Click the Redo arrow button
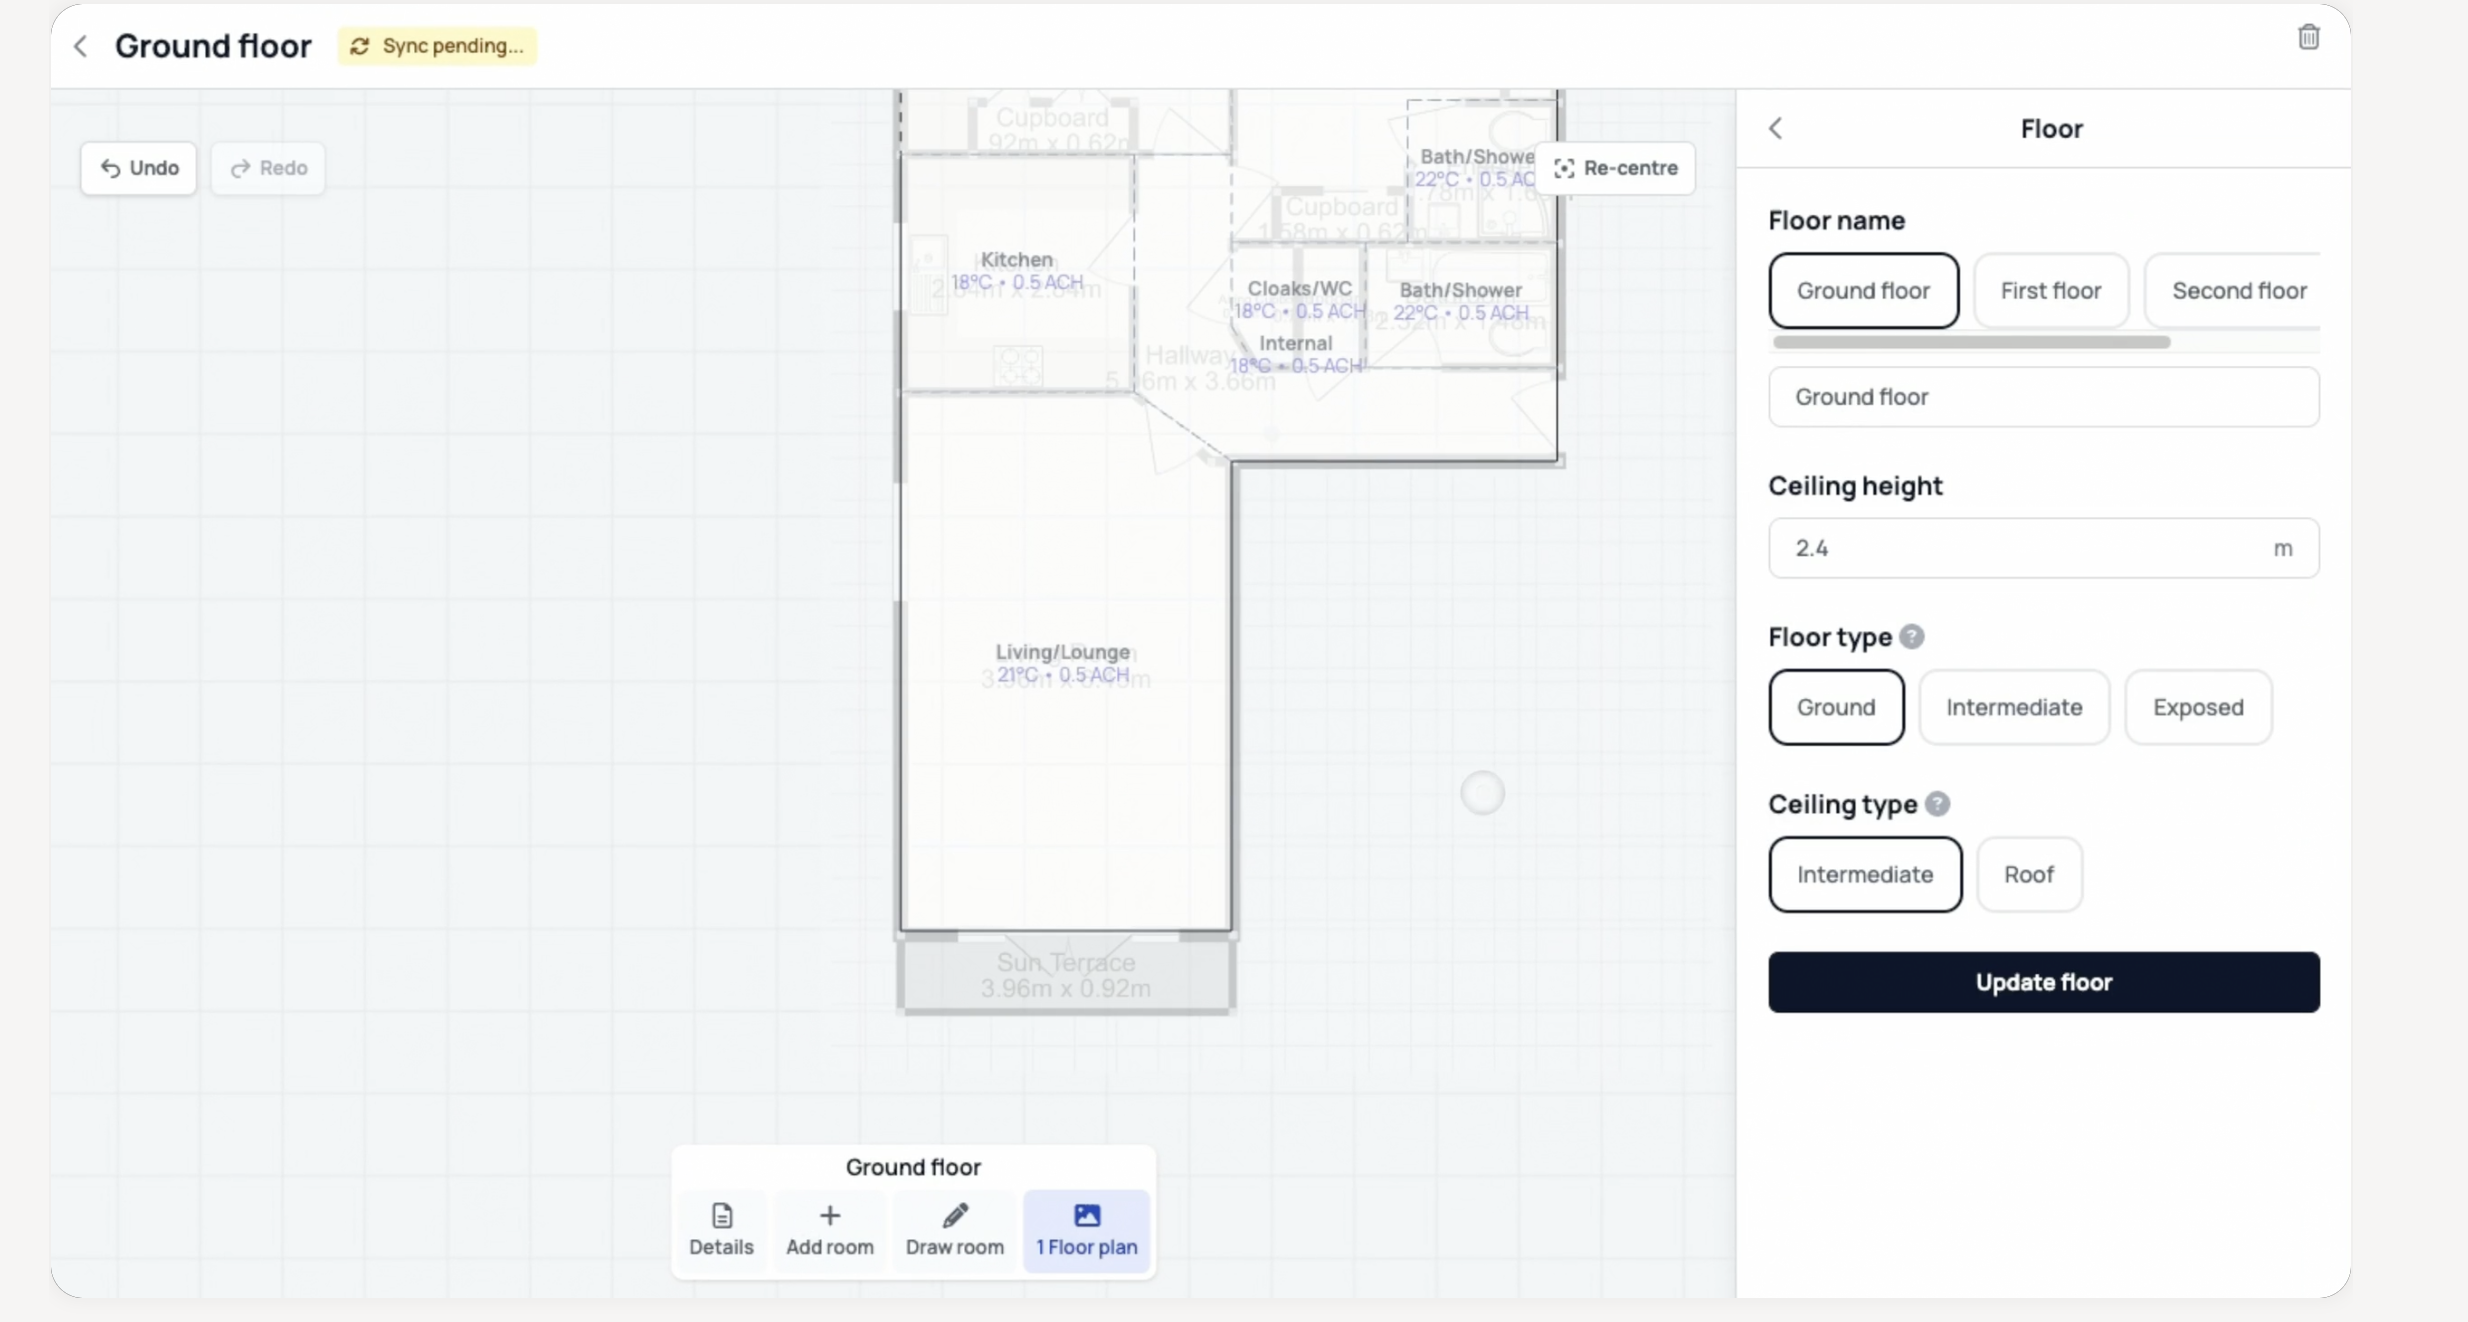This screenshot has width=2468, height=1322. (x=268, y=168)
